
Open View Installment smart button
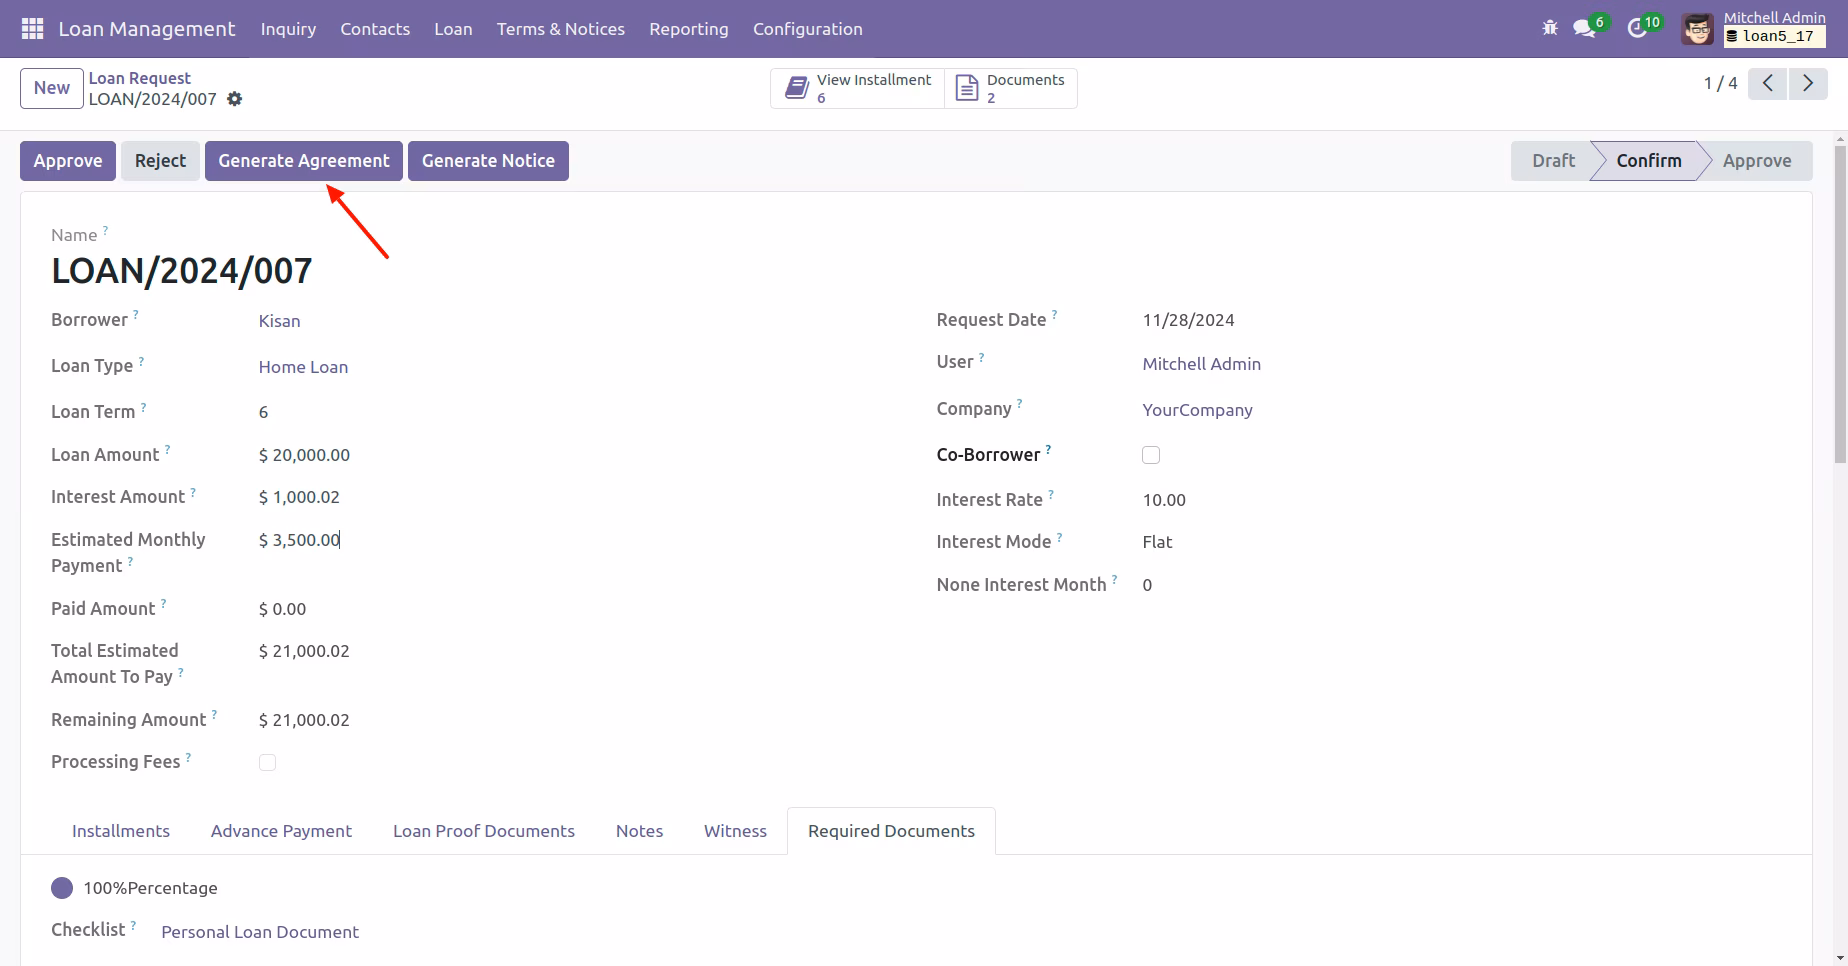click(858, 88)
